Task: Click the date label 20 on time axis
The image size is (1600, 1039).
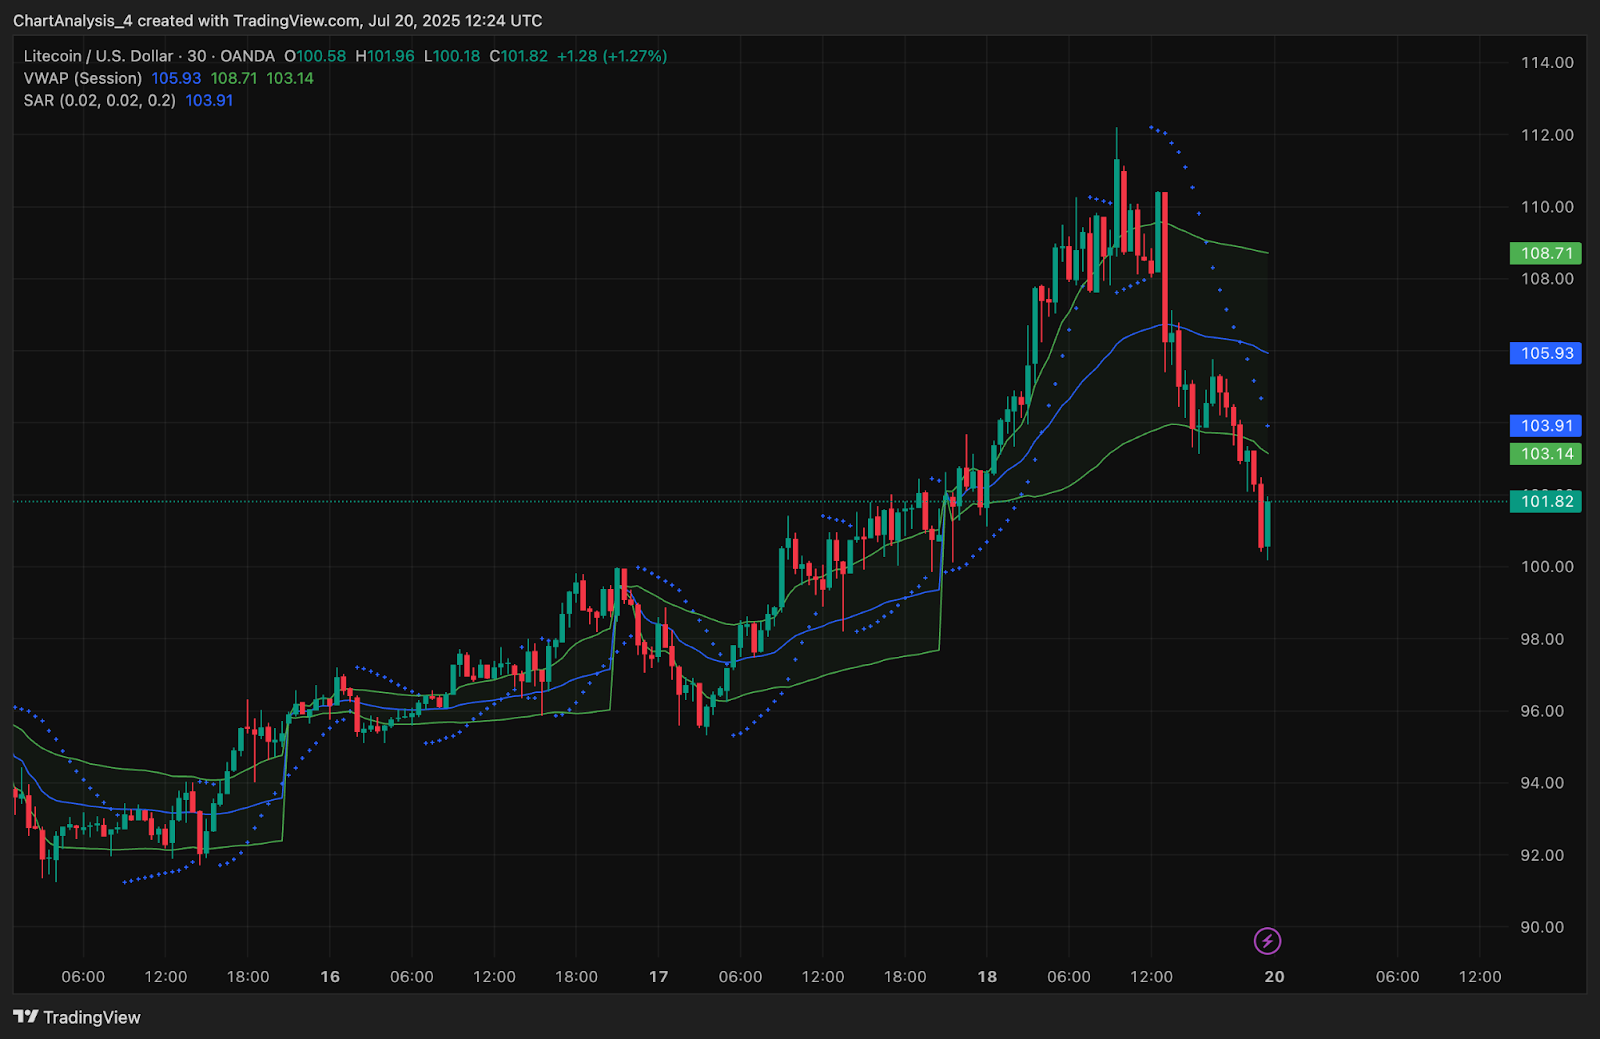Action: (x=1274, y=977)
